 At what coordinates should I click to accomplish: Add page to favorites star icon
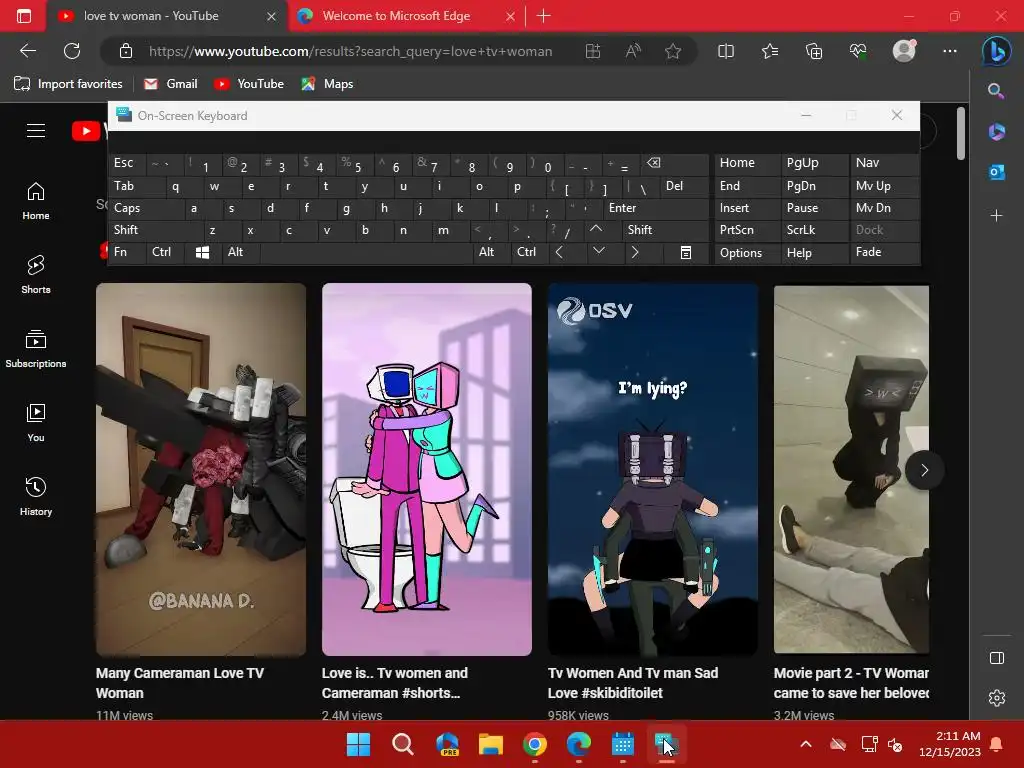(x=673, y=51)
